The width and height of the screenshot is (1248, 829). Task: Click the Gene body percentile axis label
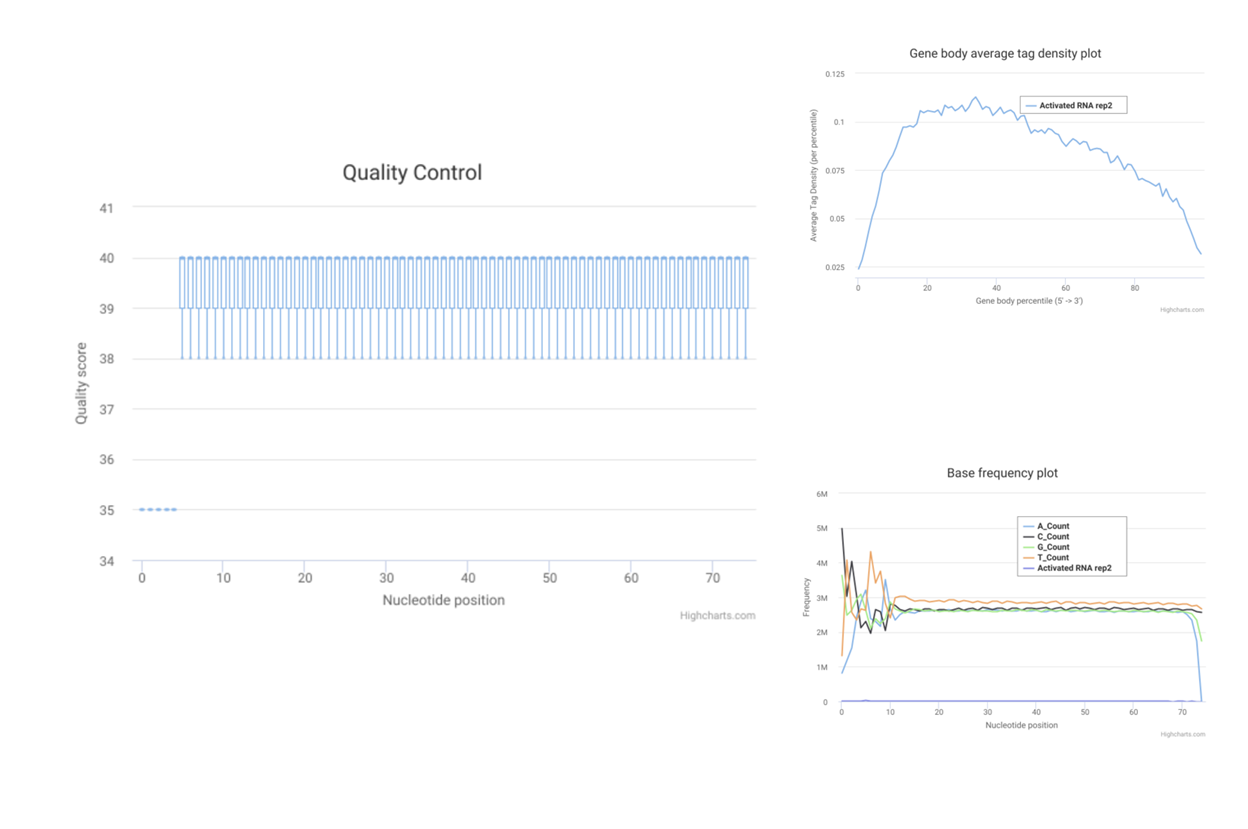tap(1029, 301)
